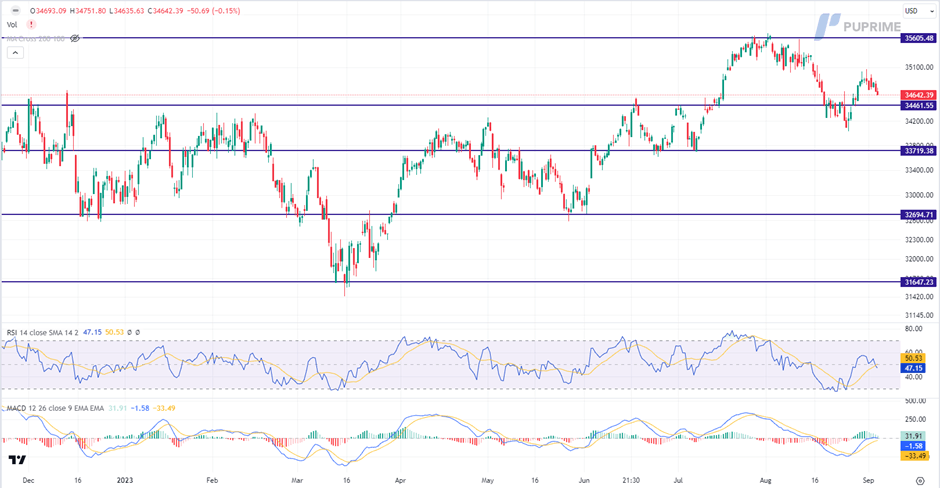Viewport: 940px width, 488px height.
Task: Click the high value H34751.80 in OHLC header
Action: (88, 11)
